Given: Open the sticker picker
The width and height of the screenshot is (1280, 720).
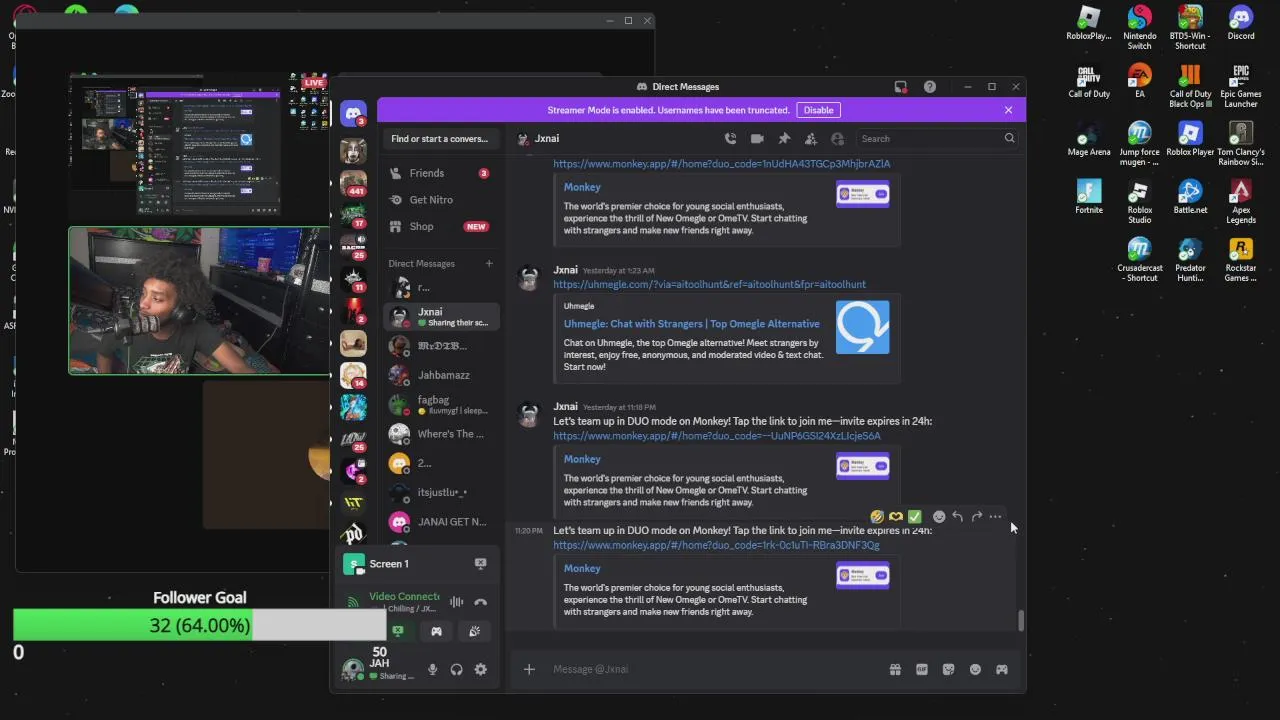Looking at the screenshot, I should (948, 669).
